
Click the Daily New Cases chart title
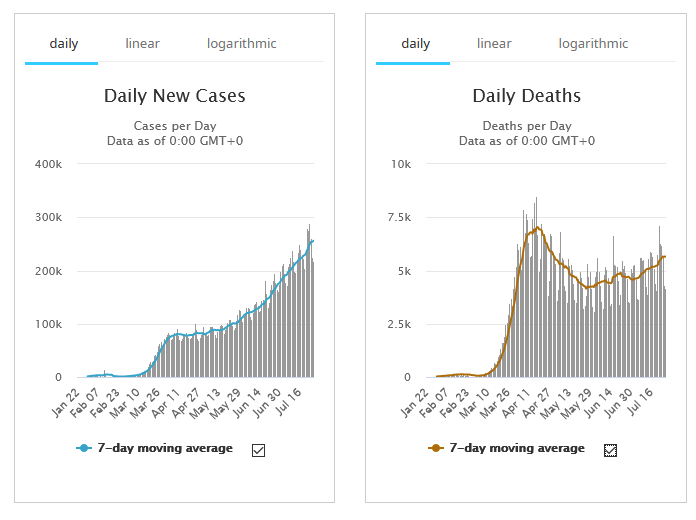tap(175, 97)
